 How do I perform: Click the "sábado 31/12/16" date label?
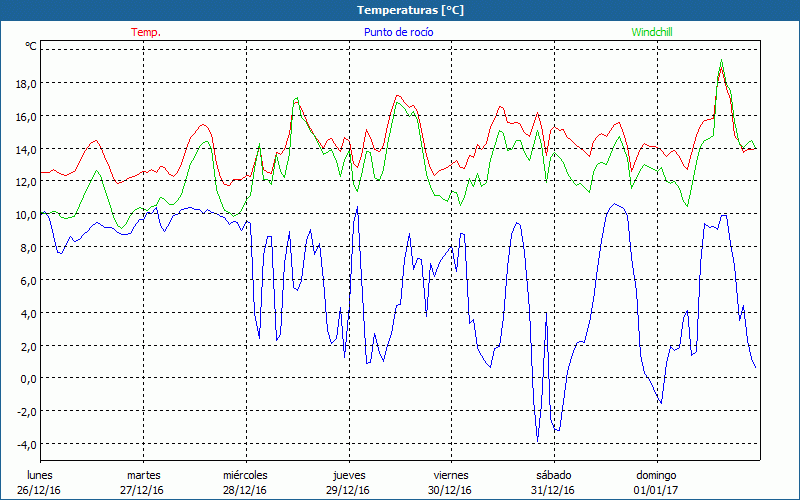553,482
